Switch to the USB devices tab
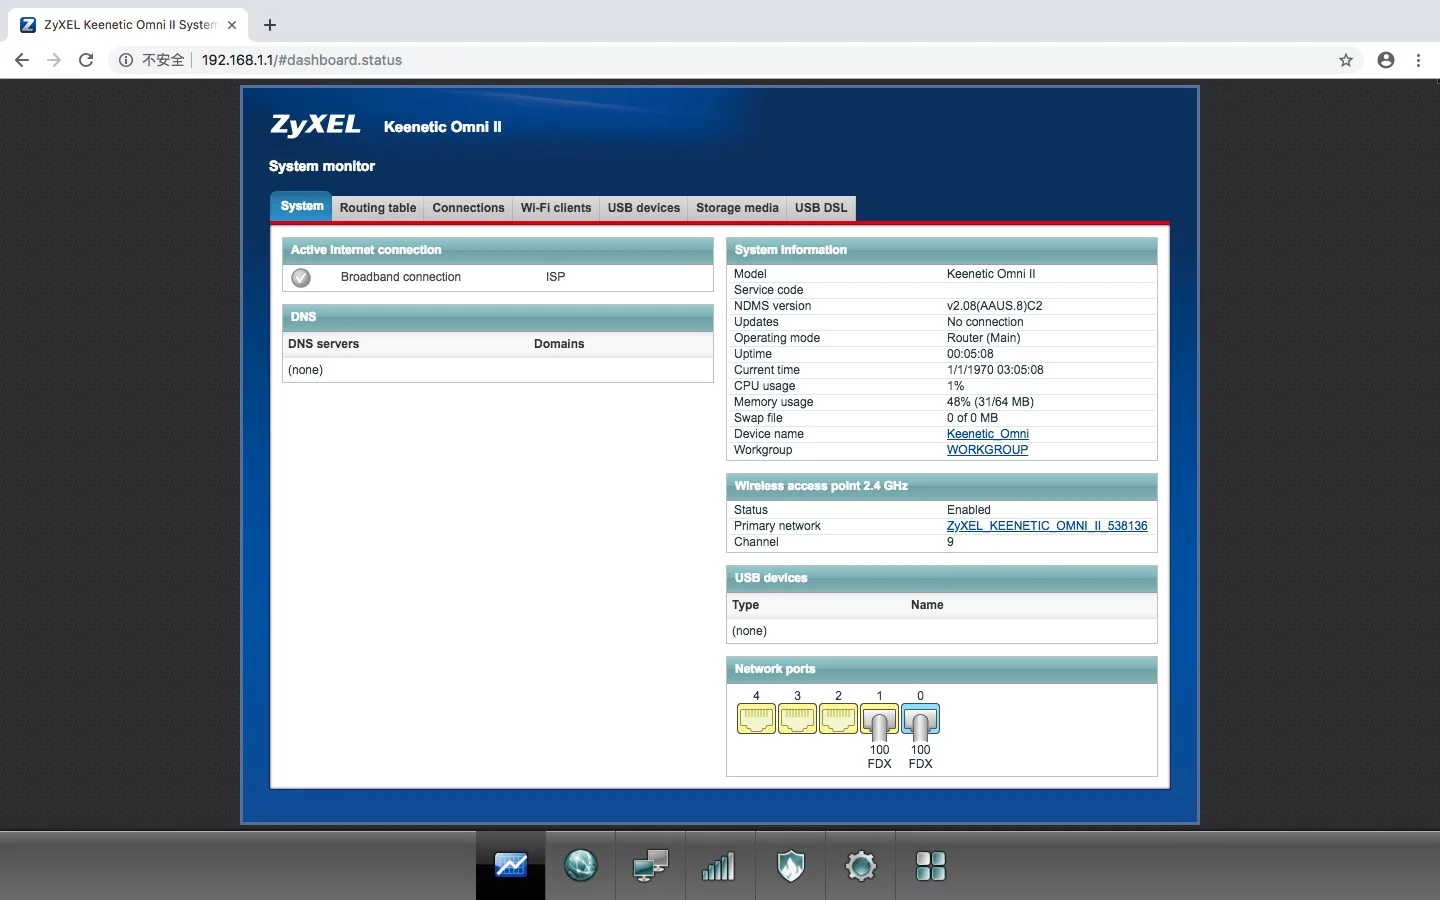1440x900 pixels. (x=644, y=208)
